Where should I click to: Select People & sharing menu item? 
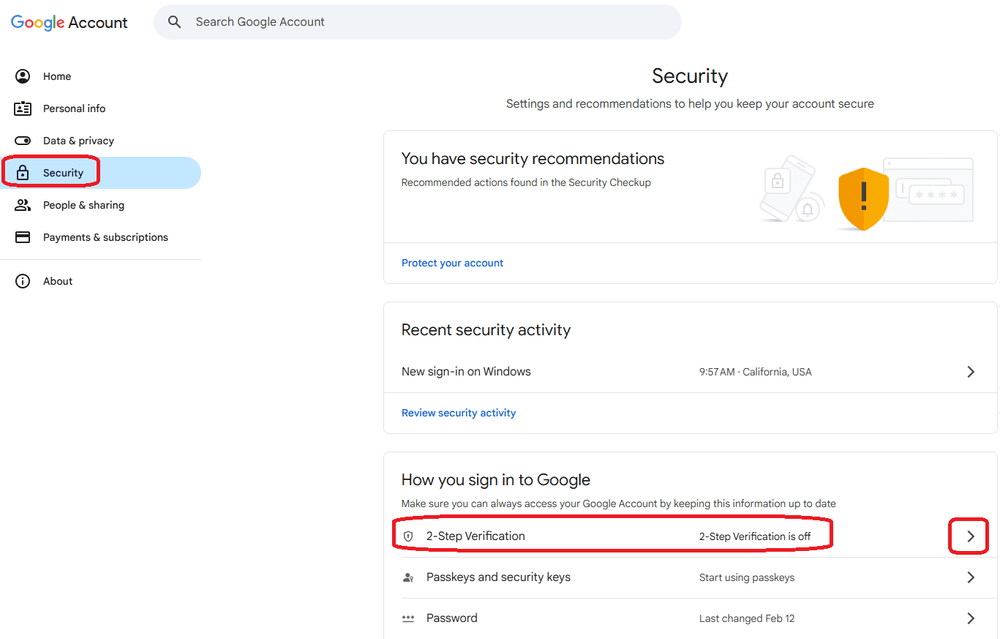[83, 205]
